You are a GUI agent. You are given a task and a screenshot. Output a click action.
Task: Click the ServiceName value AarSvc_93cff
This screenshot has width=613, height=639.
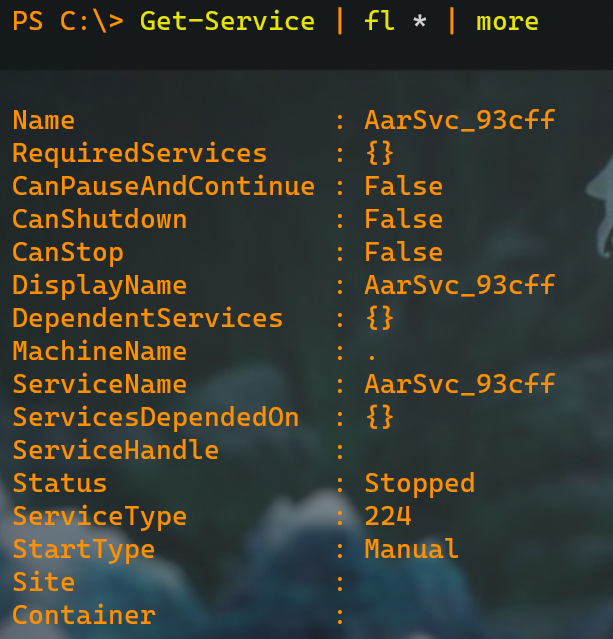[459, 384]
